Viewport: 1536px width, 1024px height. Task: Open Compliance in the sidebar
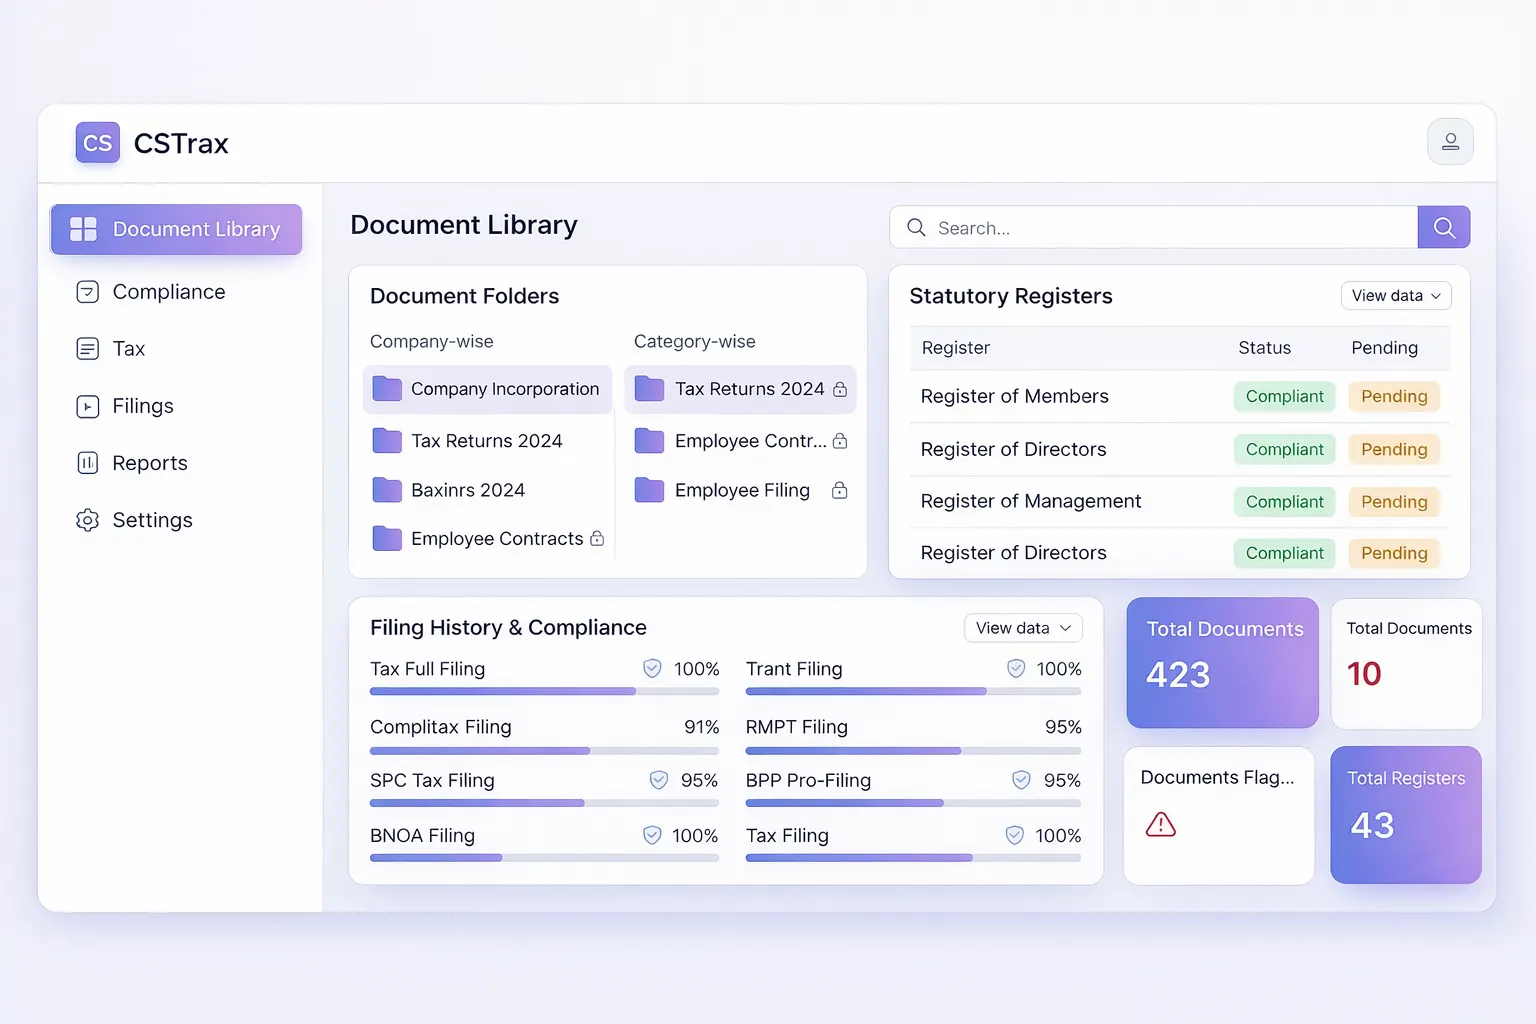168,292
